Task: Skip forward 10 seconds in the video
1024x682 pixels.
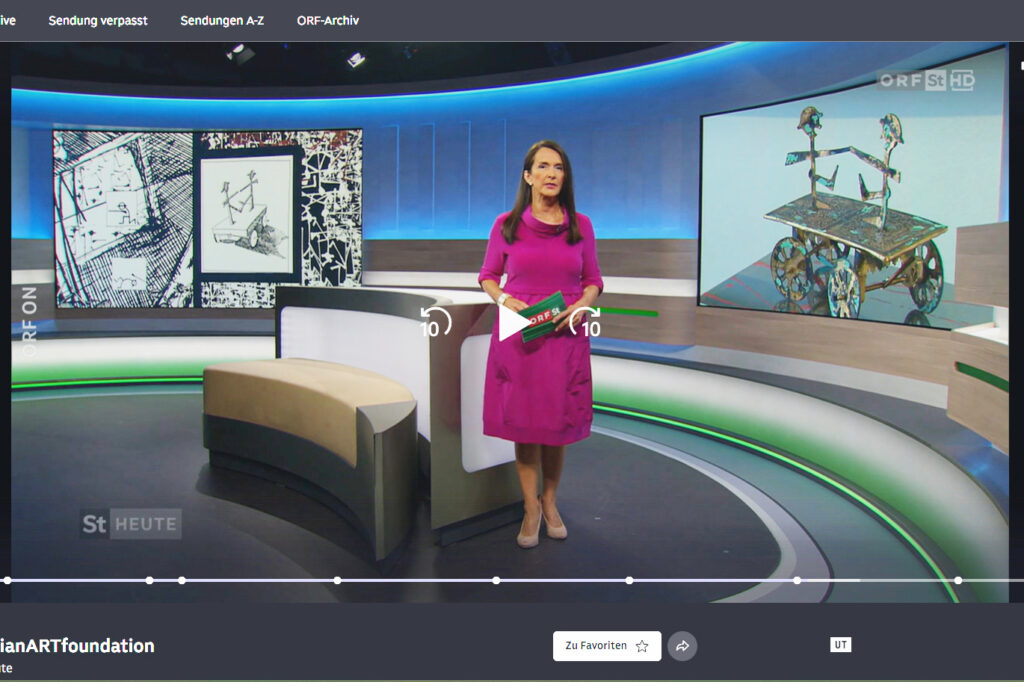Action: click(585, 323)
